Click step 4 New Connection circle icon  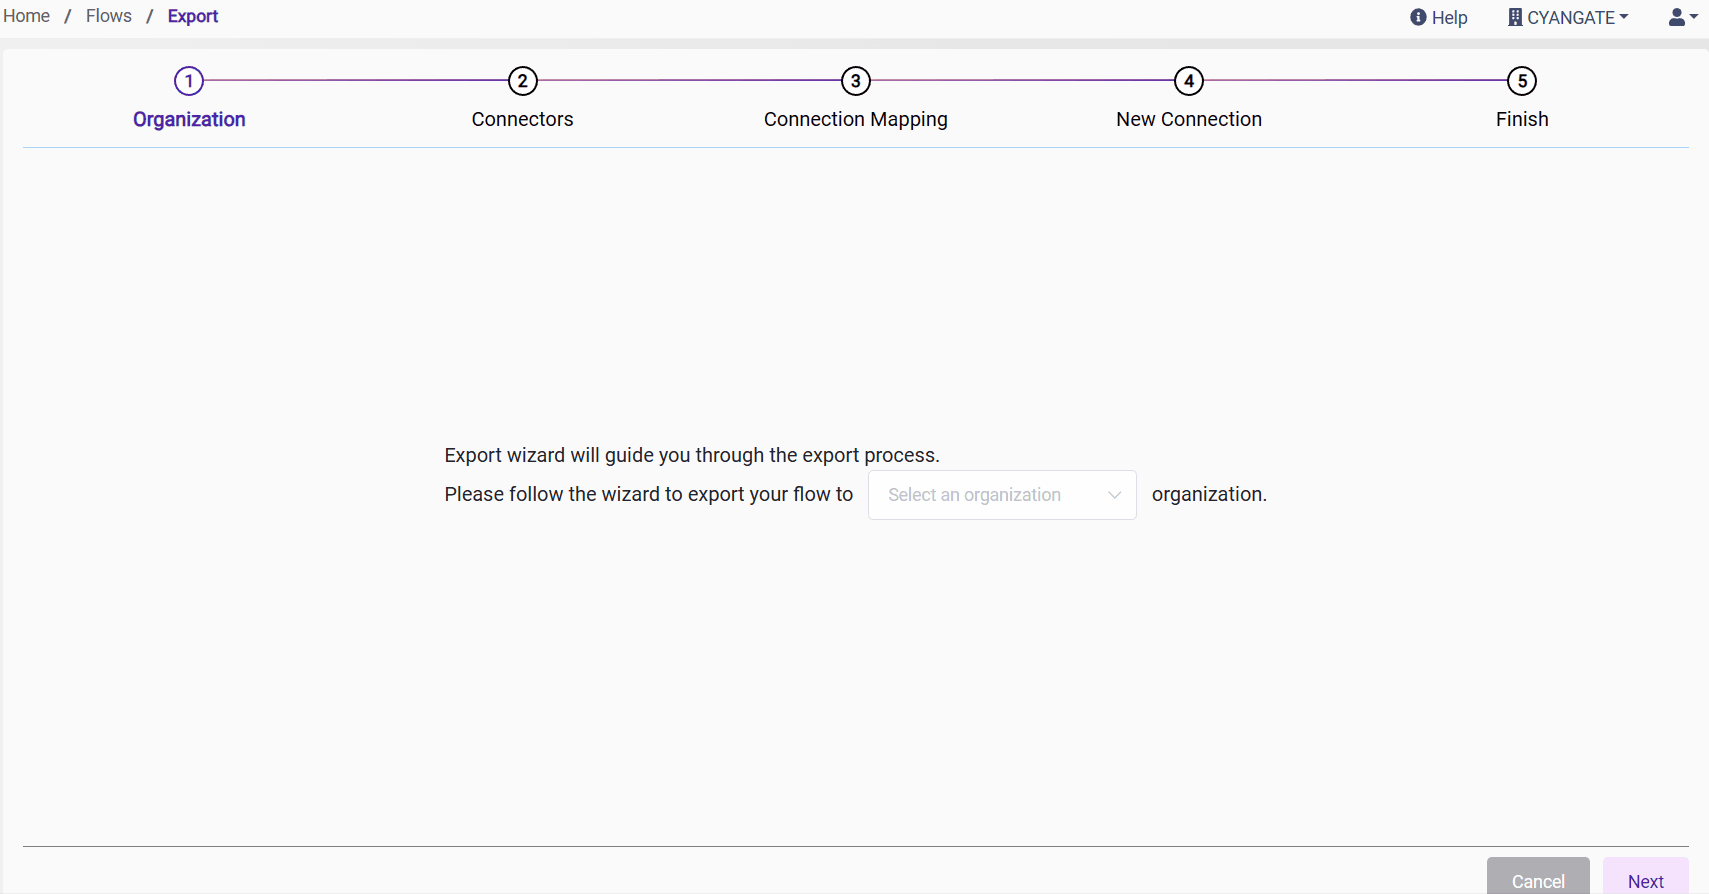(1188, 81)
